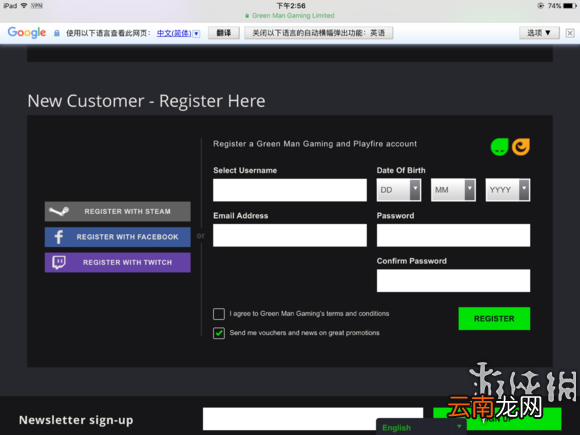Viewport: 580px width, 435px height.
Task: Open the MM month dropdown
Action: coord(453,190)
